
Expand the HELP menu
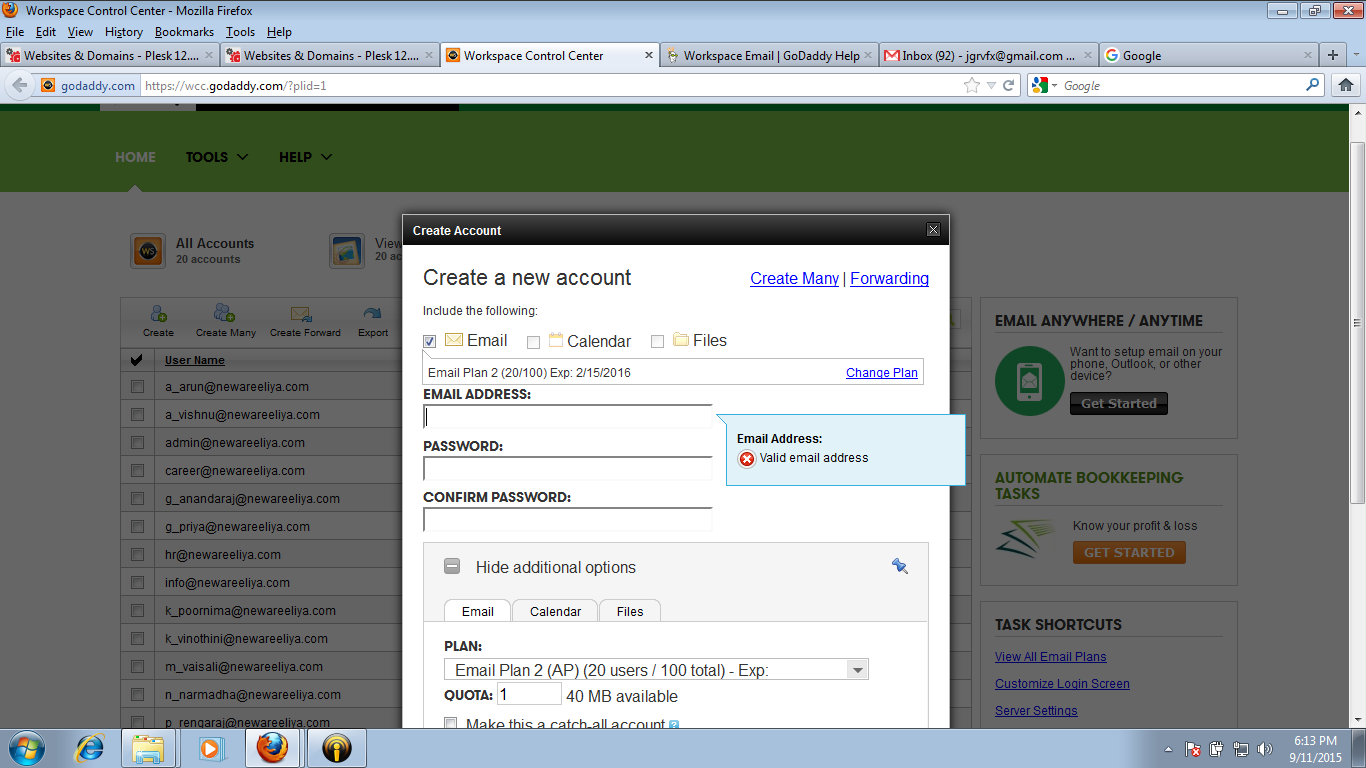[305, 157]
